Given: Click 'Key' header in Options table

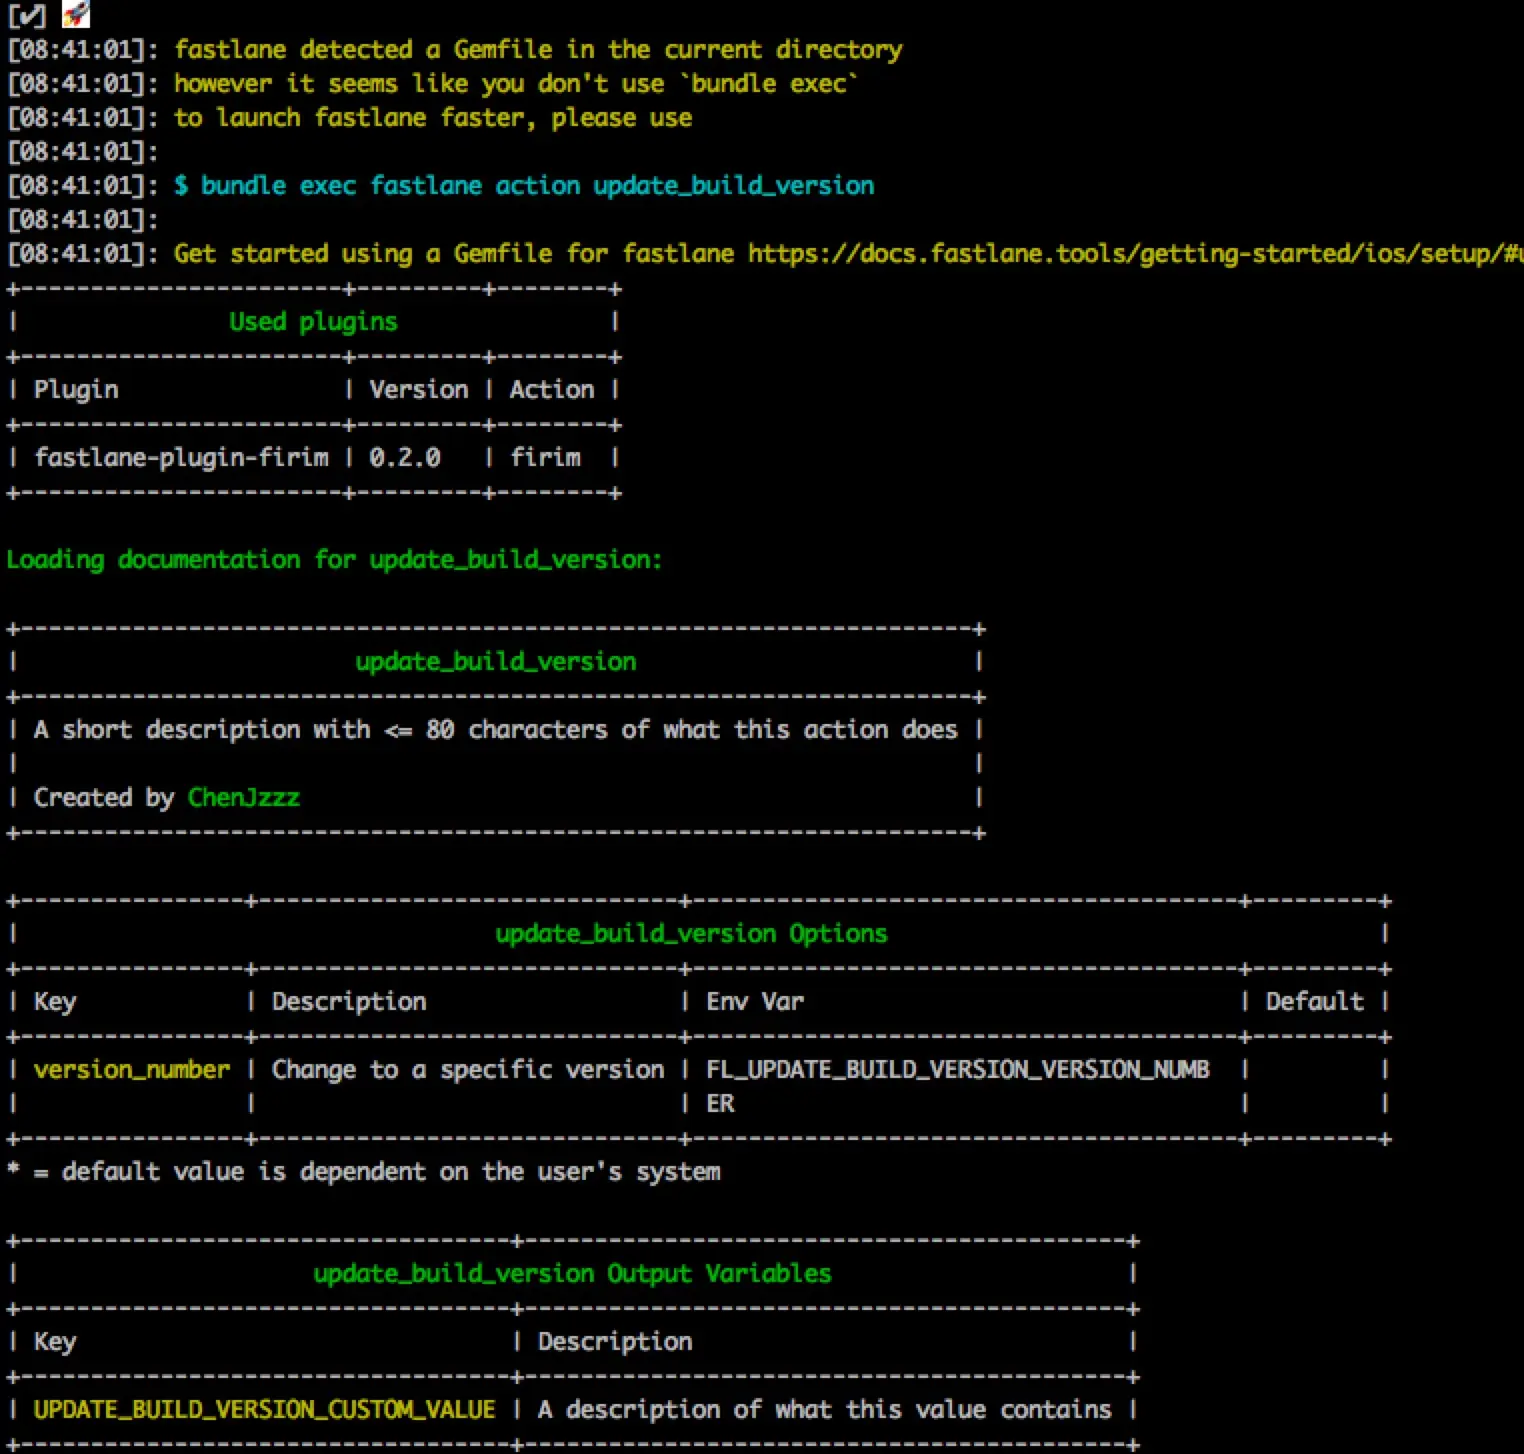Looking at the screenshot, I should 55,1002.
